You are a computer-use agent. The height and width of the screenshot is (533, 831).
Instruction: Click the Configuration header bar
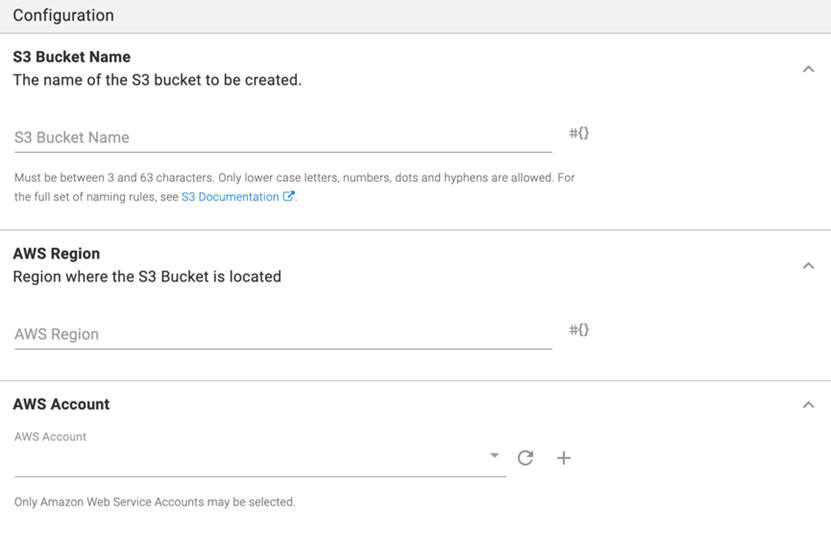pyautogui.click(x=415, y=16)
